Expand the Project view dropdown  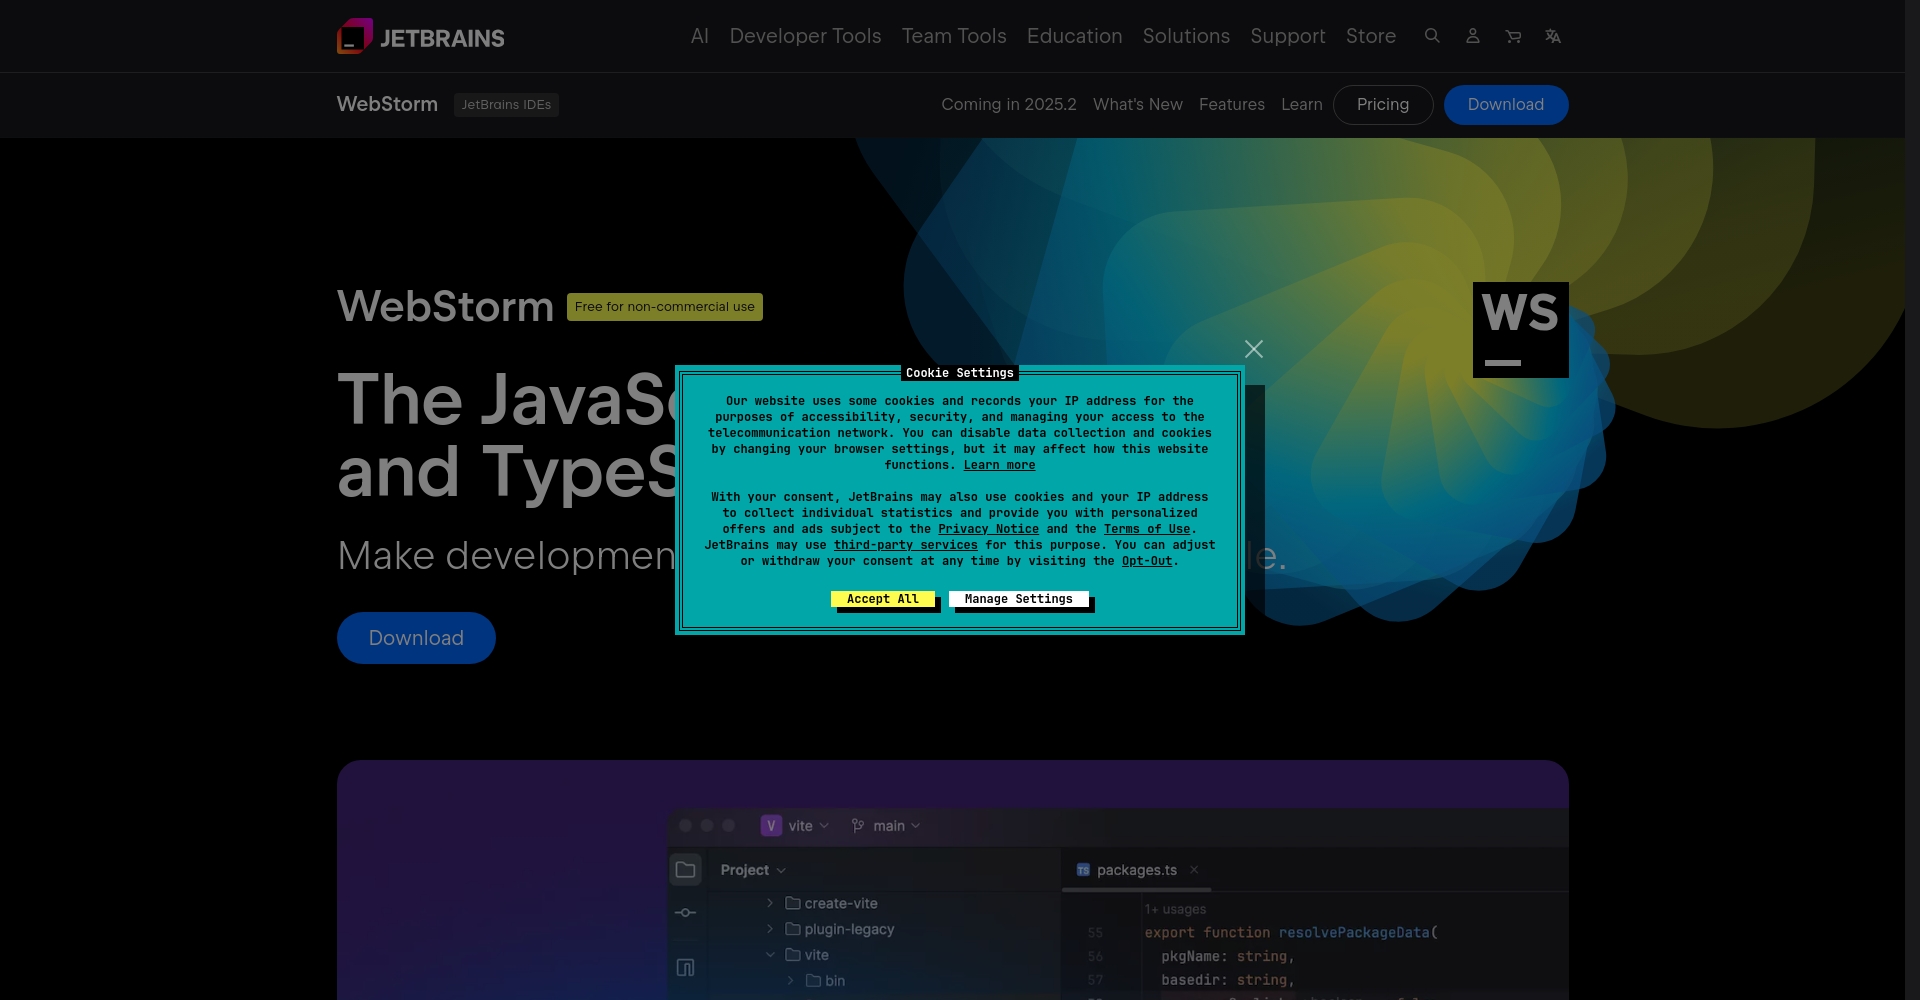(x=781, y=870)
